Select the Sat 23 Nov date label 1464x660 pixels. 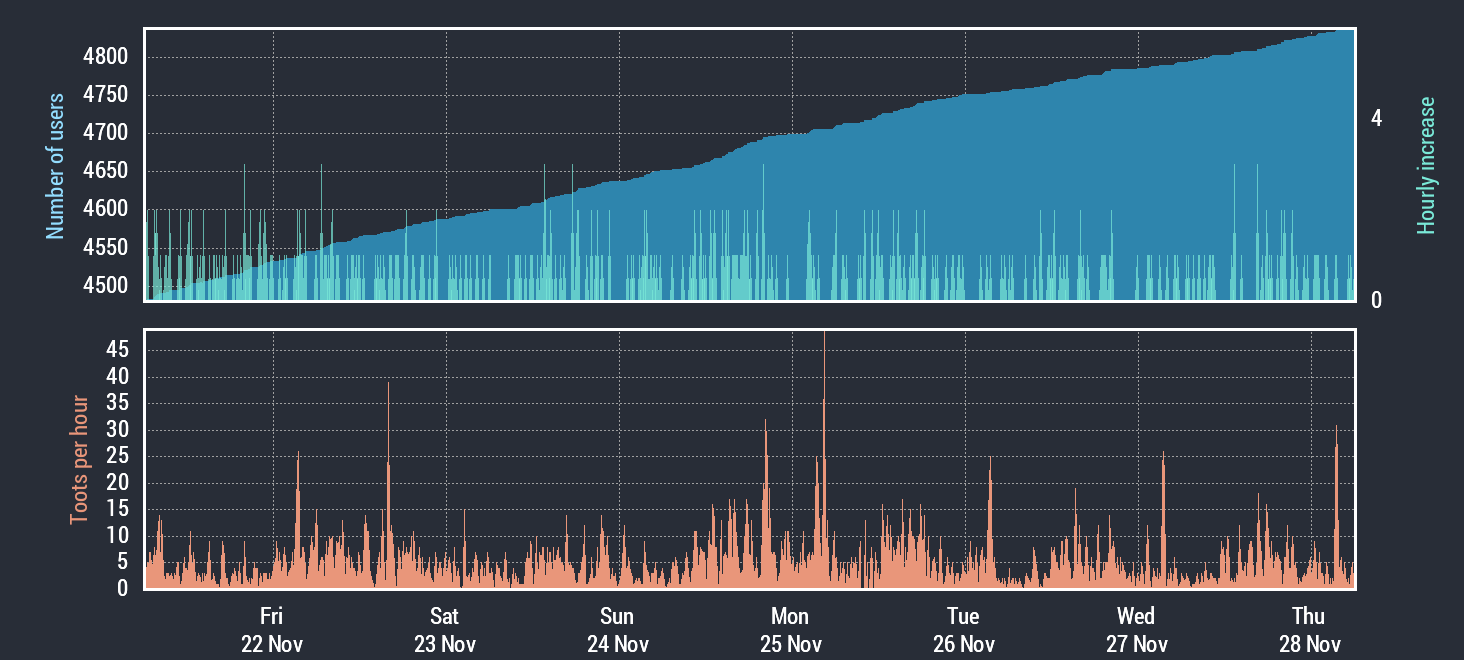pyautogui.click(x=444, y=630)
